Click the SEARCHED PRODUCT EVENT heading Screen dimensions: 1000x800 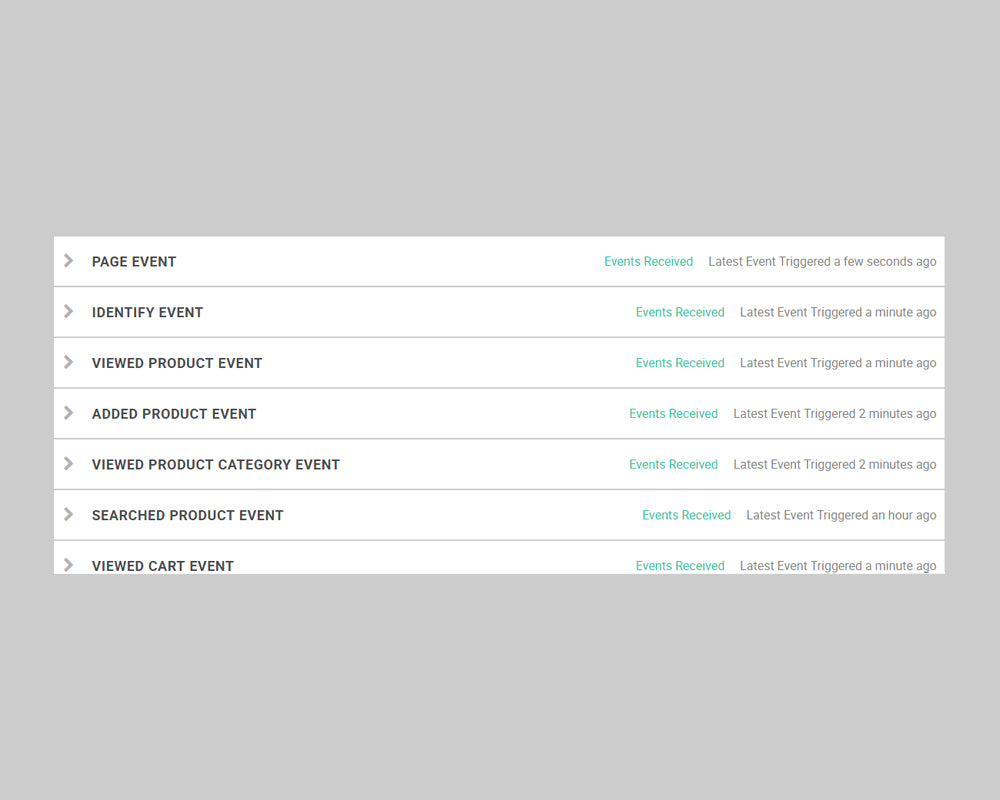tap(188, 516)
